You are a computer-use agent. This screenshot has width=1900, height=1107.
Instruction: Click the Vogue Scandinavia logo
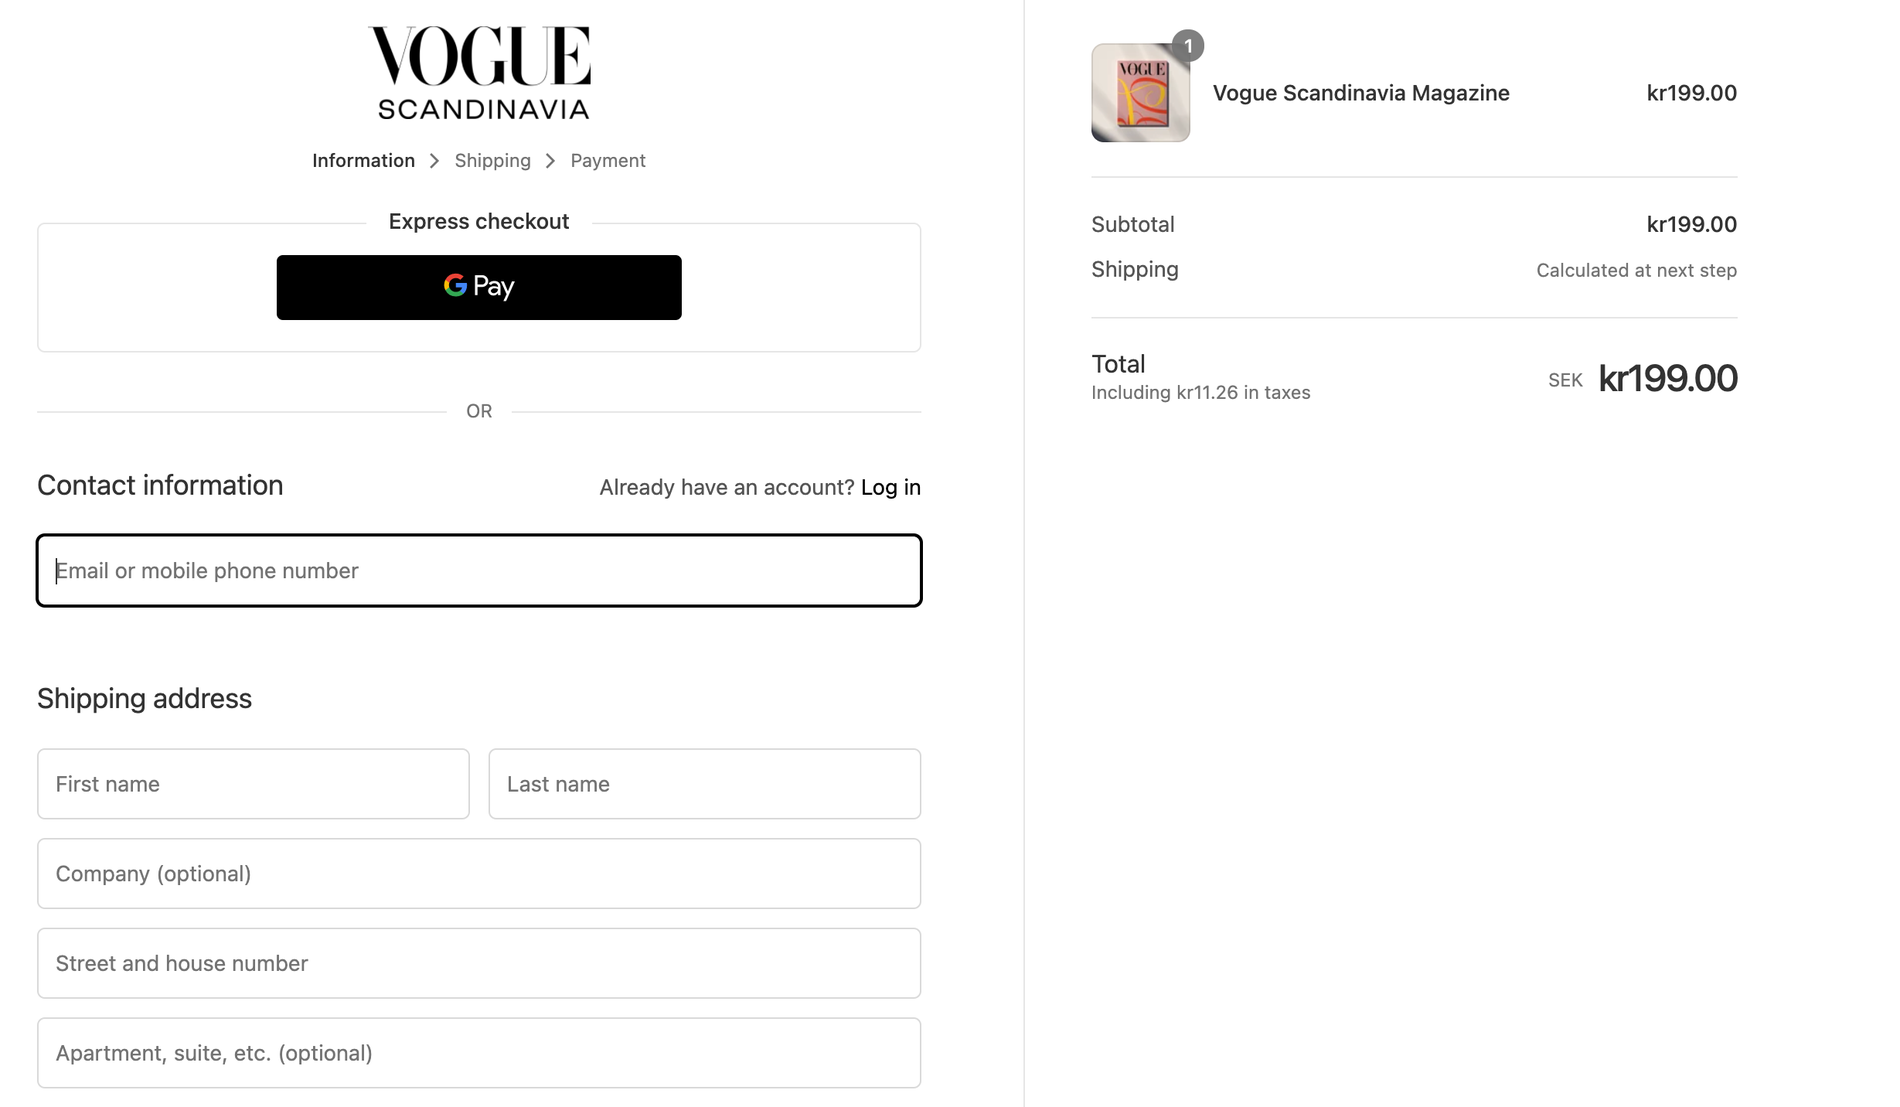[479, 73]
